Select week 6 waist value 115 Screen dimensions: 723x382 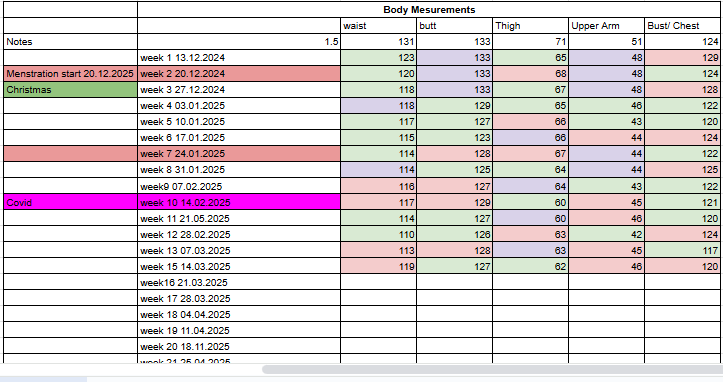pyautogui.click(x=379, y=137)
